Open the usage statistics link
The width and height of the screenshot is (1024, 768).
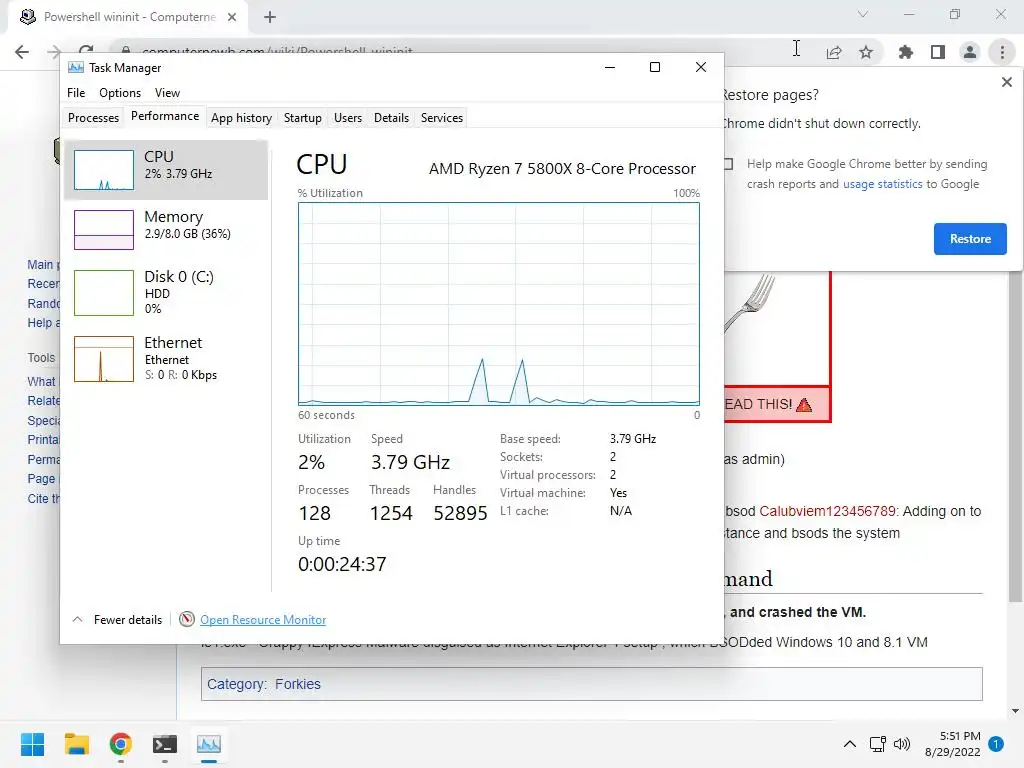coord(882,184)
